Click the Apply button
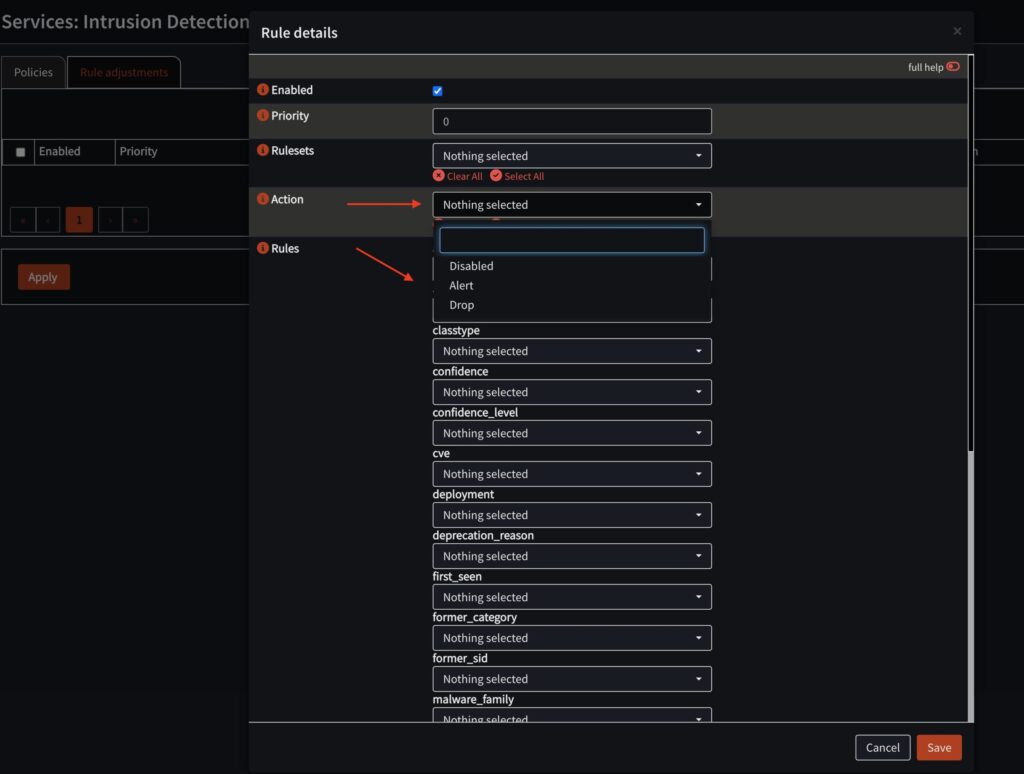 (43, 277)
